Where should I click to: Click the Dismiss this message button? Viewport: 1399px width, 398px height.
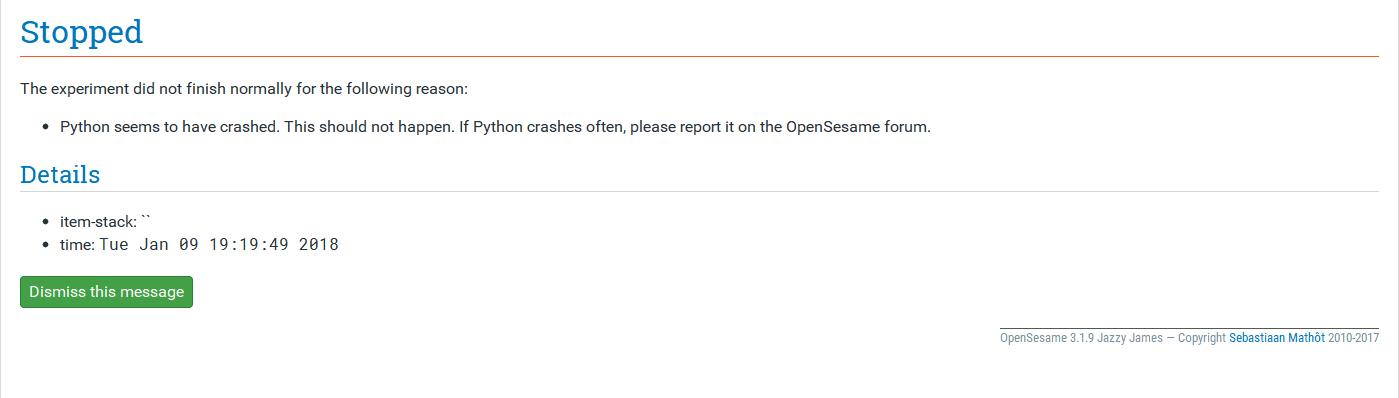pos(106,292)
